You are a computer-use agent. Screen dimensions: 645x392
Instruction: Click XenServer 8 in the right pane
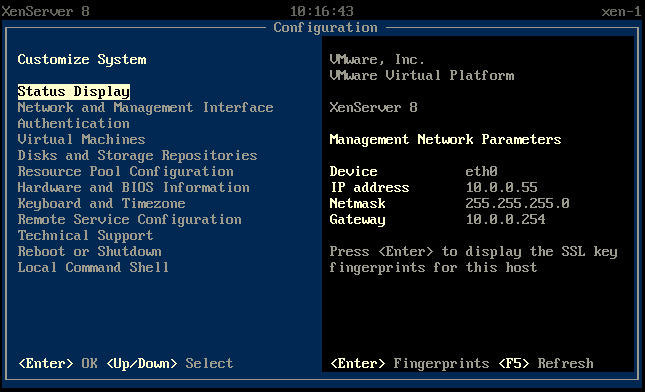coord(374,108)
